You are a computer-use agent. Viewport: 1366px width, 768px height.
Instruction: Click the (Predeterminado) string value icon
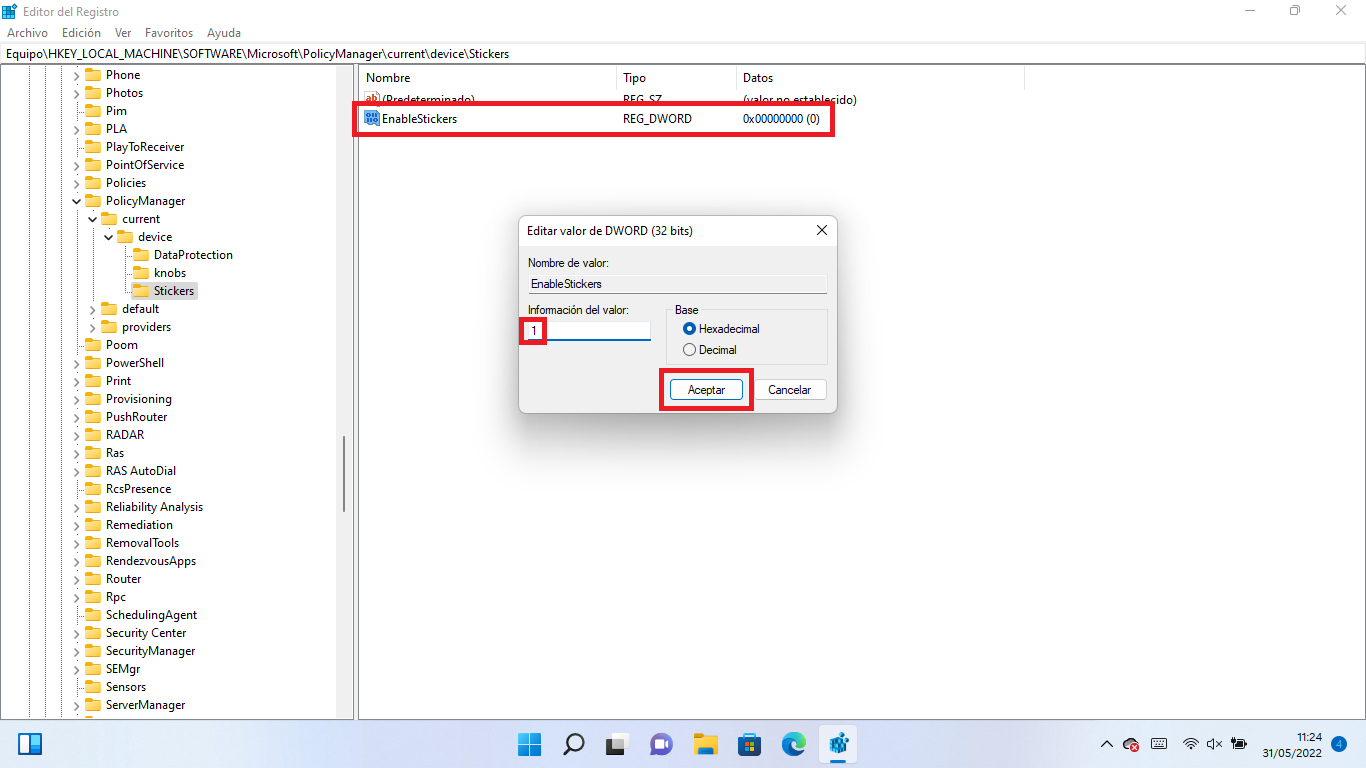click(x=372, y=99)
